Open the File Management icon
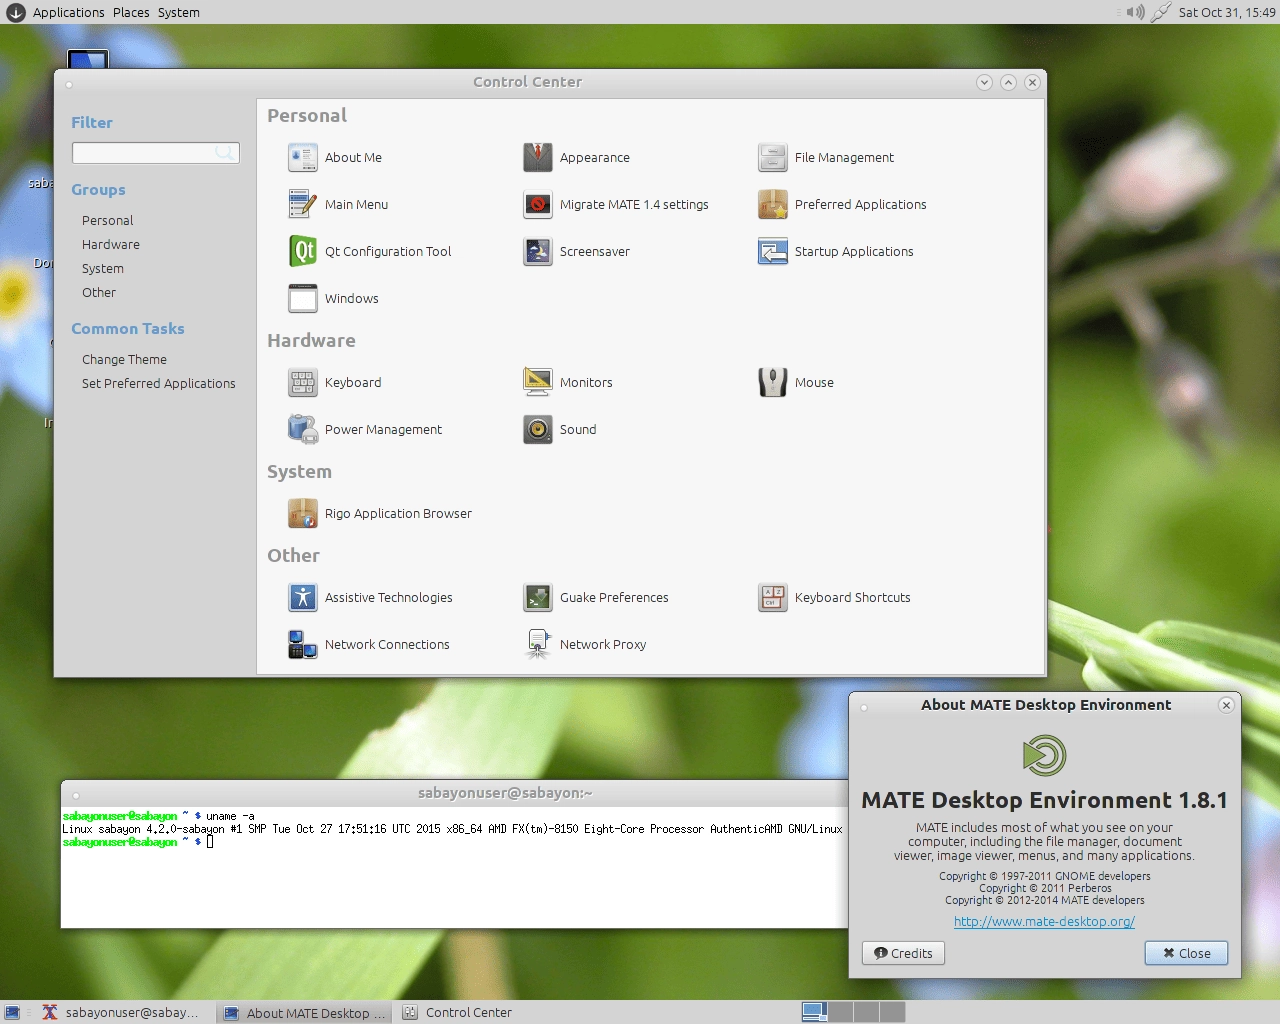Screen dimensions: 1280x1024 (773, 157)
